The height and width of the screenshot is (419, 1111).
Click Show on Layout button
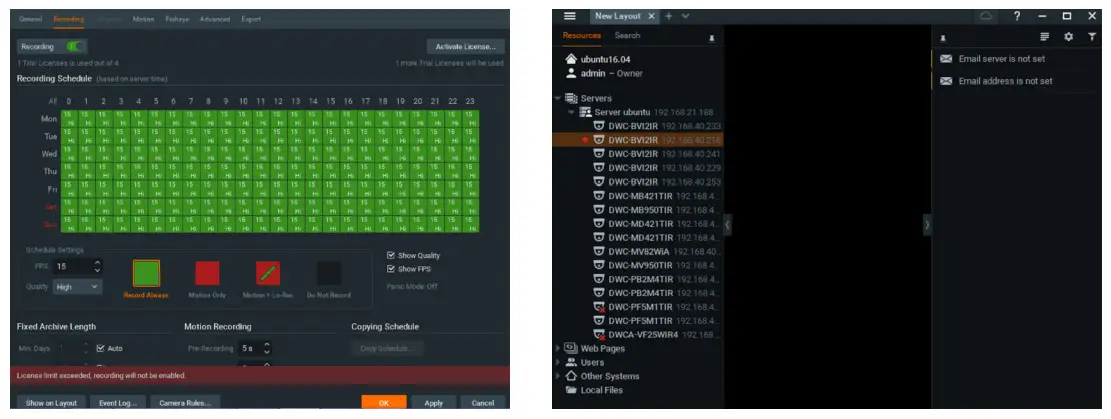(x=51, y=403)
